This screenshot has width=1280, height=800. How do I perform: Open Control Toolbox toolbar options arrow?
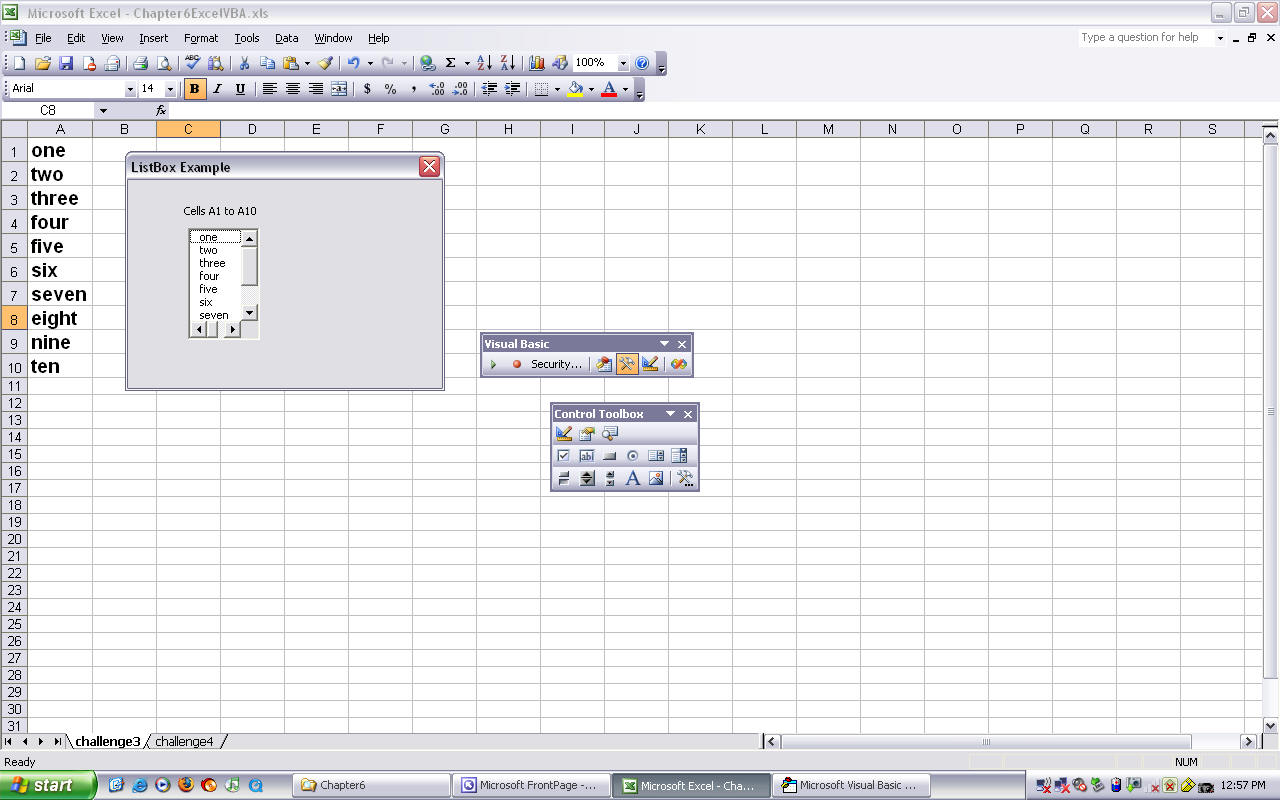[670, 414]
